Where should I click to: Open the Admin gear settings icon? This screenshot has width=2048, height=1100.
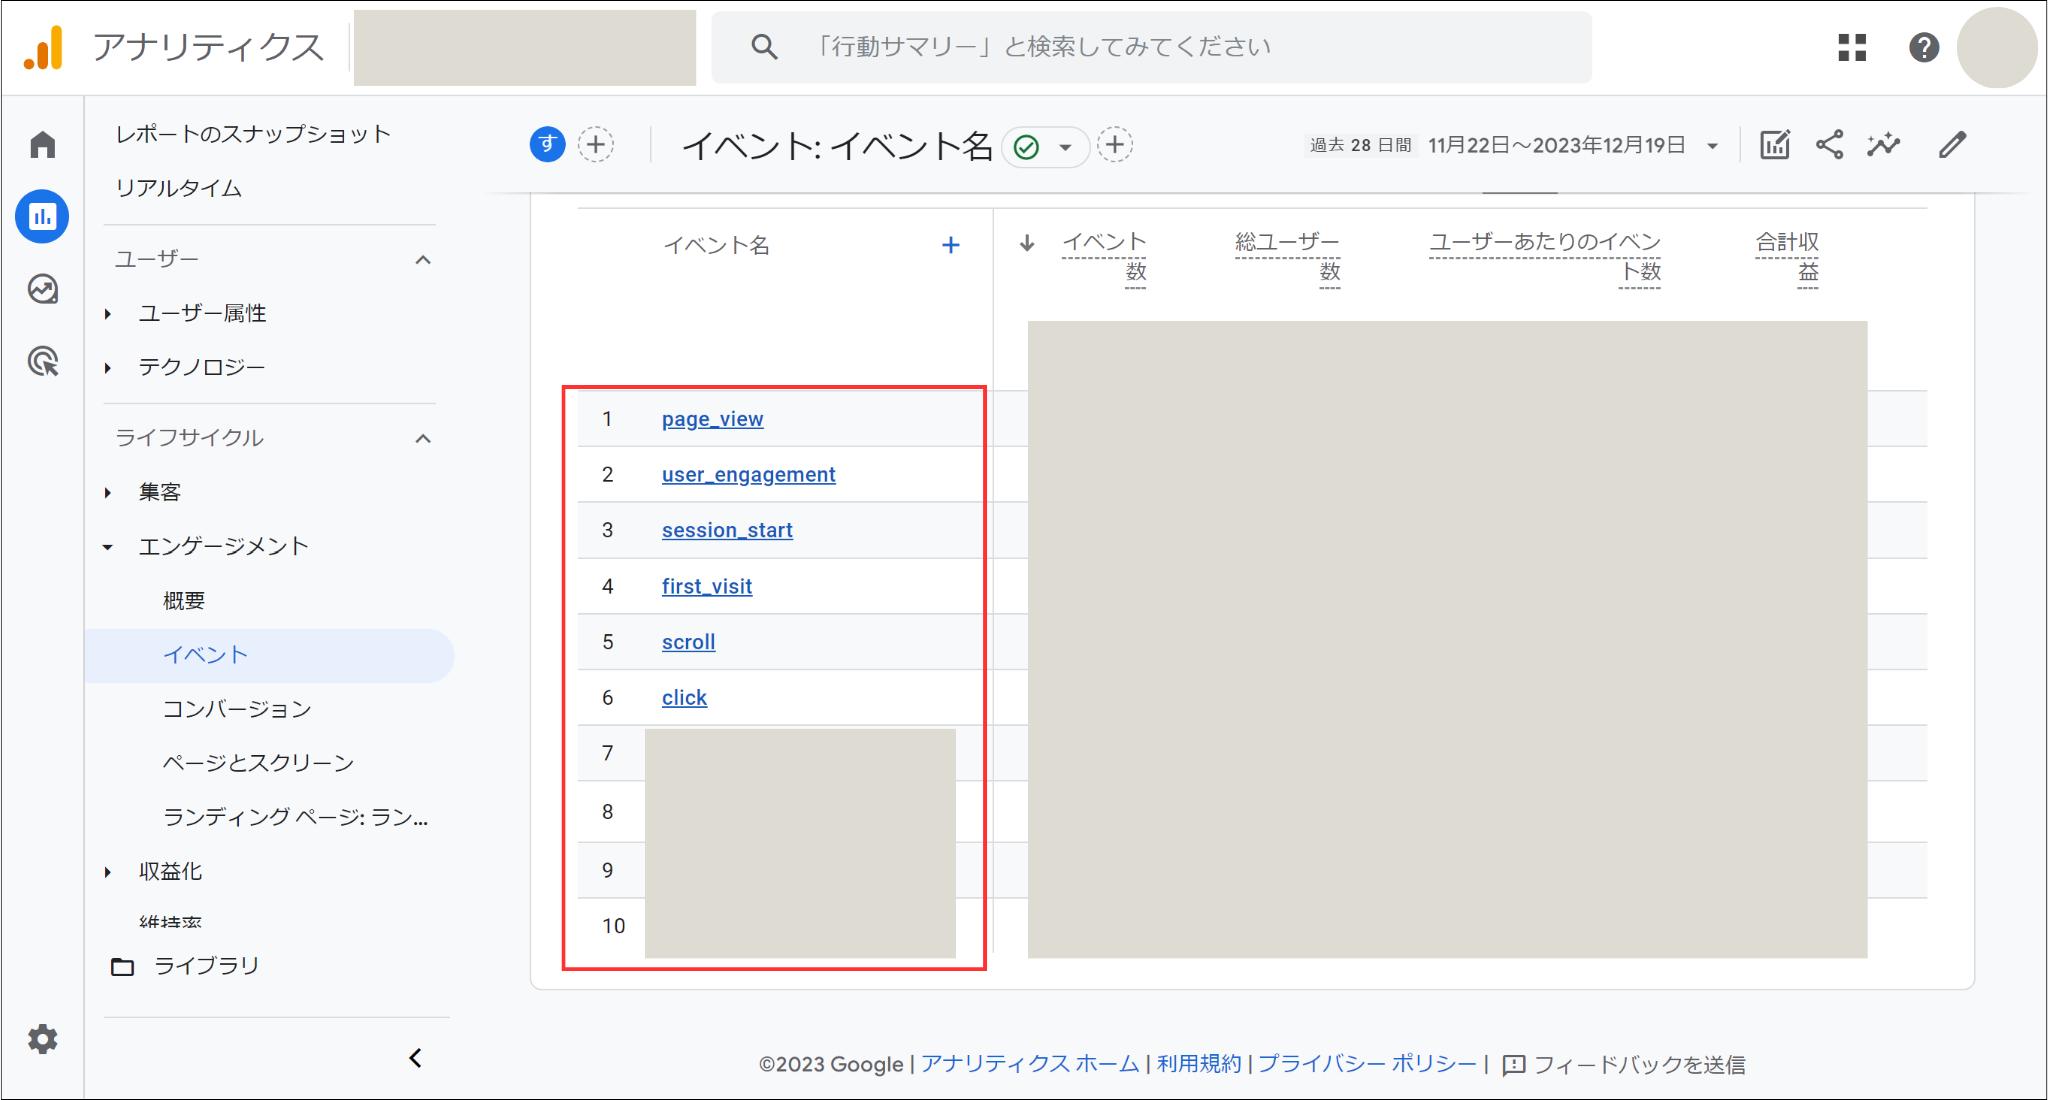(x=42, y=1039)
